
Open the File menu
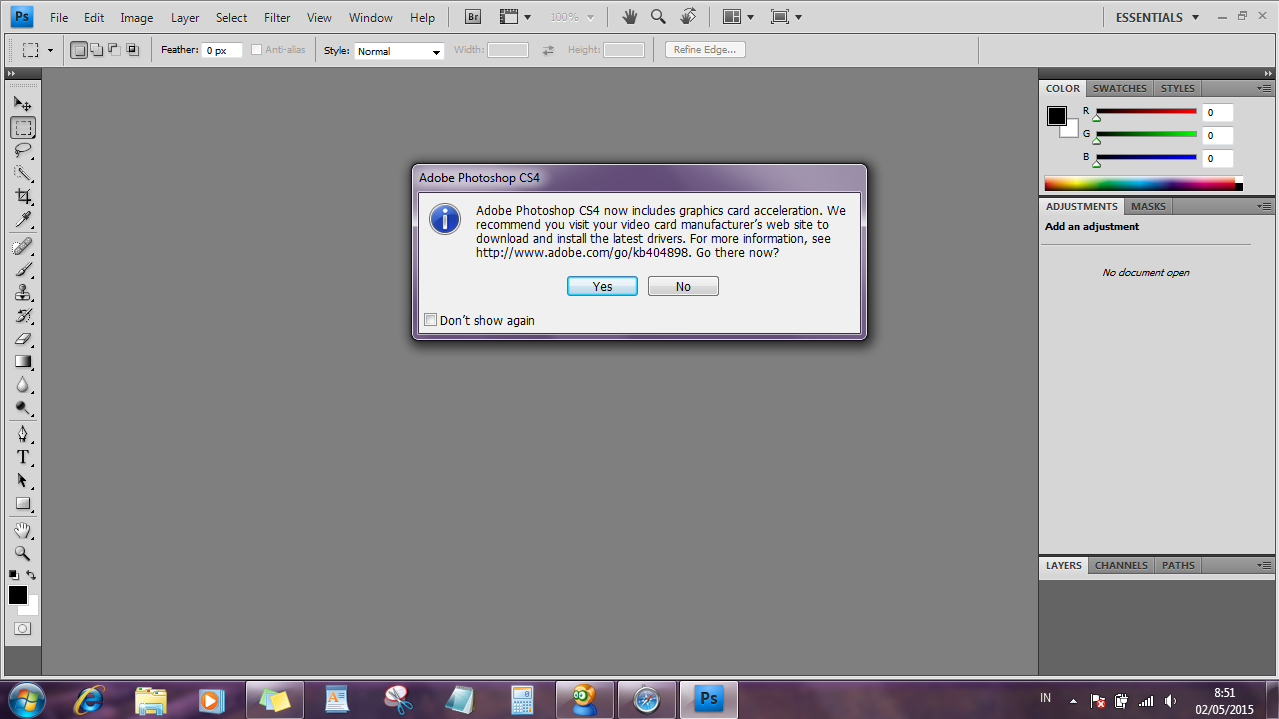coord(59,17)
